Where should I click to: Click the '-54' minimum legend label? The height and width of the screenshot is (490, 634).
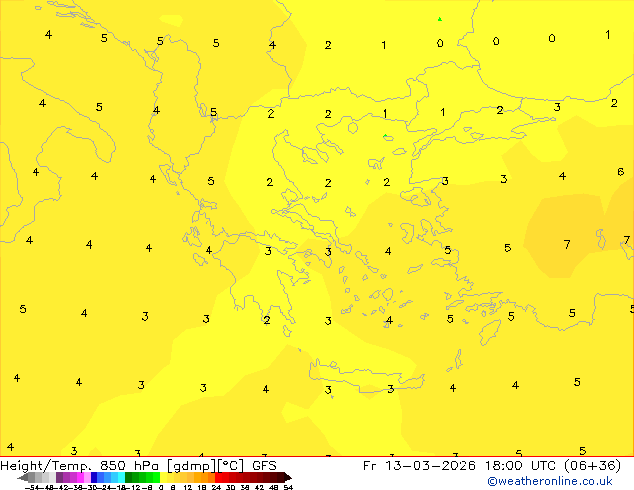32,487
